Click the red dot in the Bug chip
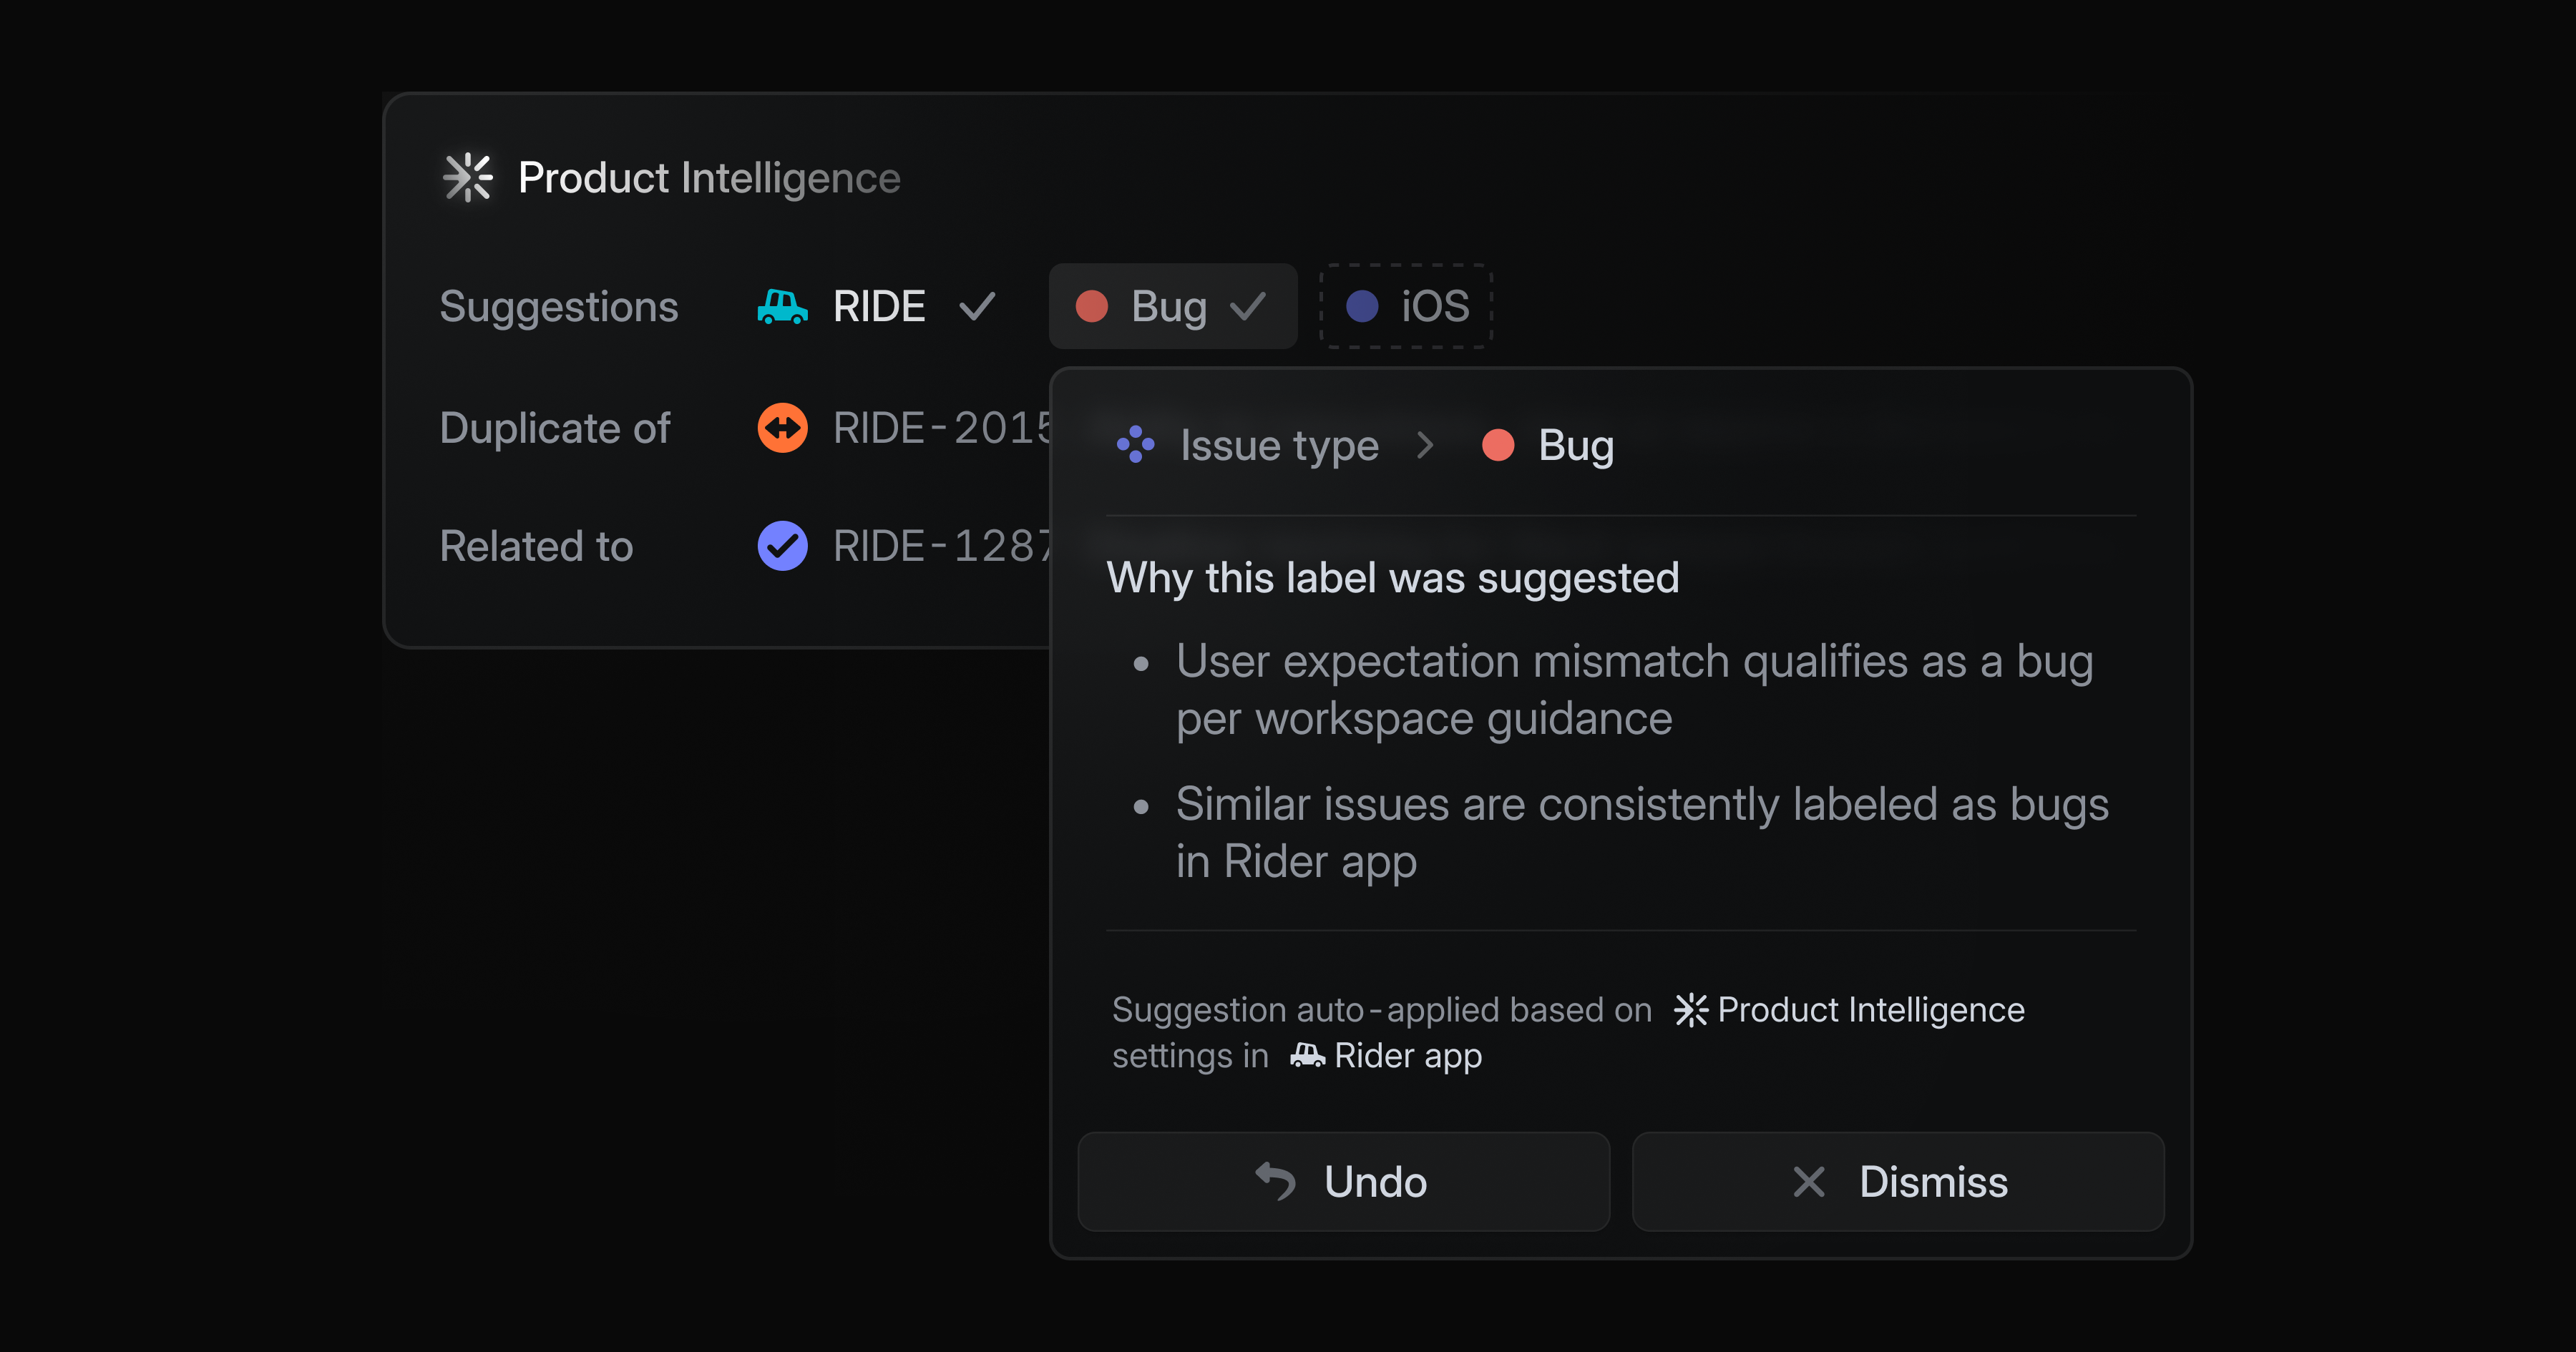Screen dimensions: 2576x1352 [x=1091, y=306]
